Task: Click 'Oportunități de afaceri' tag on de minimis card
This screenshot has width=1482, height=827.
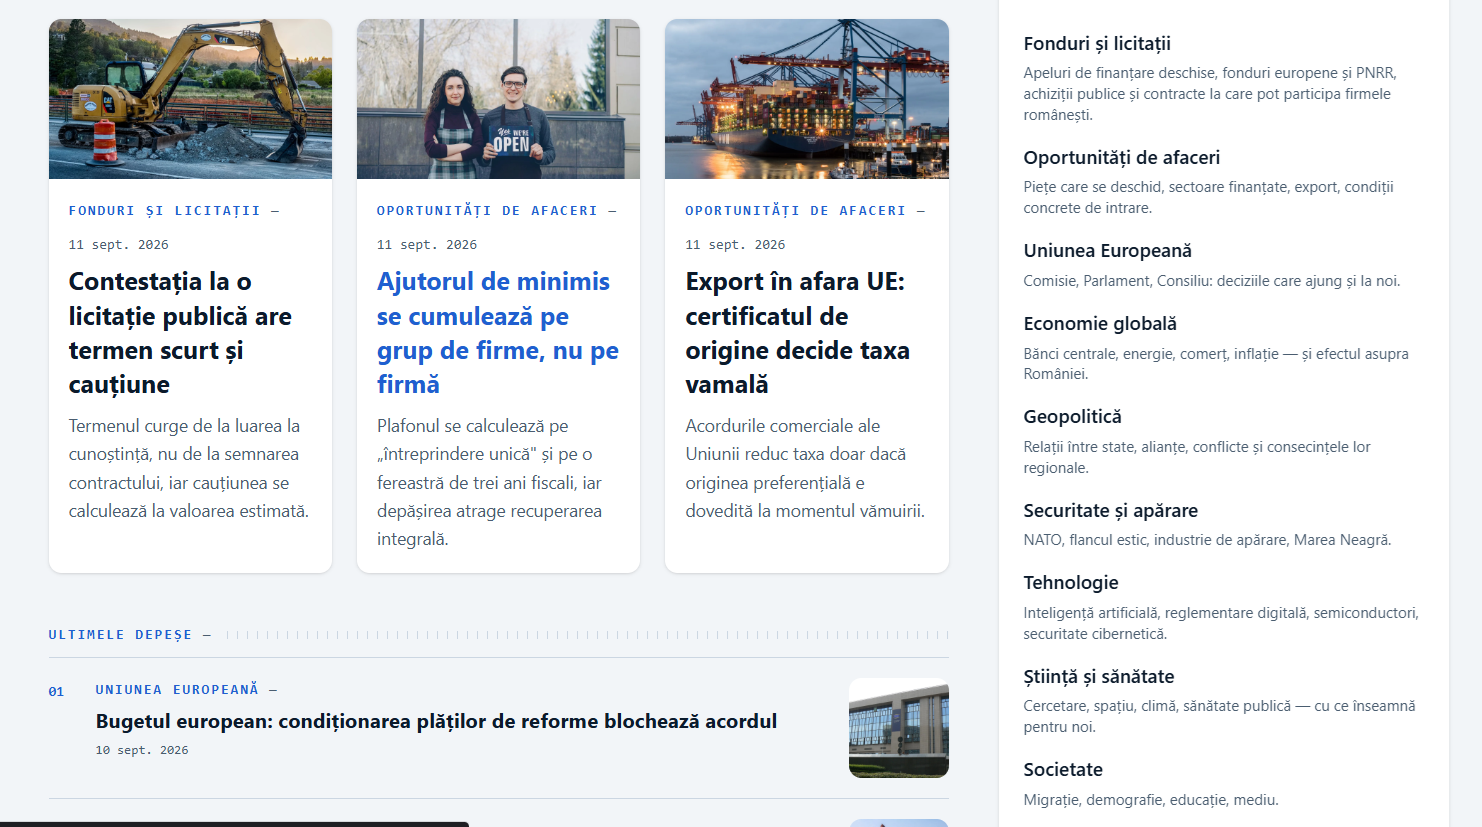Action: coord(487,211)
